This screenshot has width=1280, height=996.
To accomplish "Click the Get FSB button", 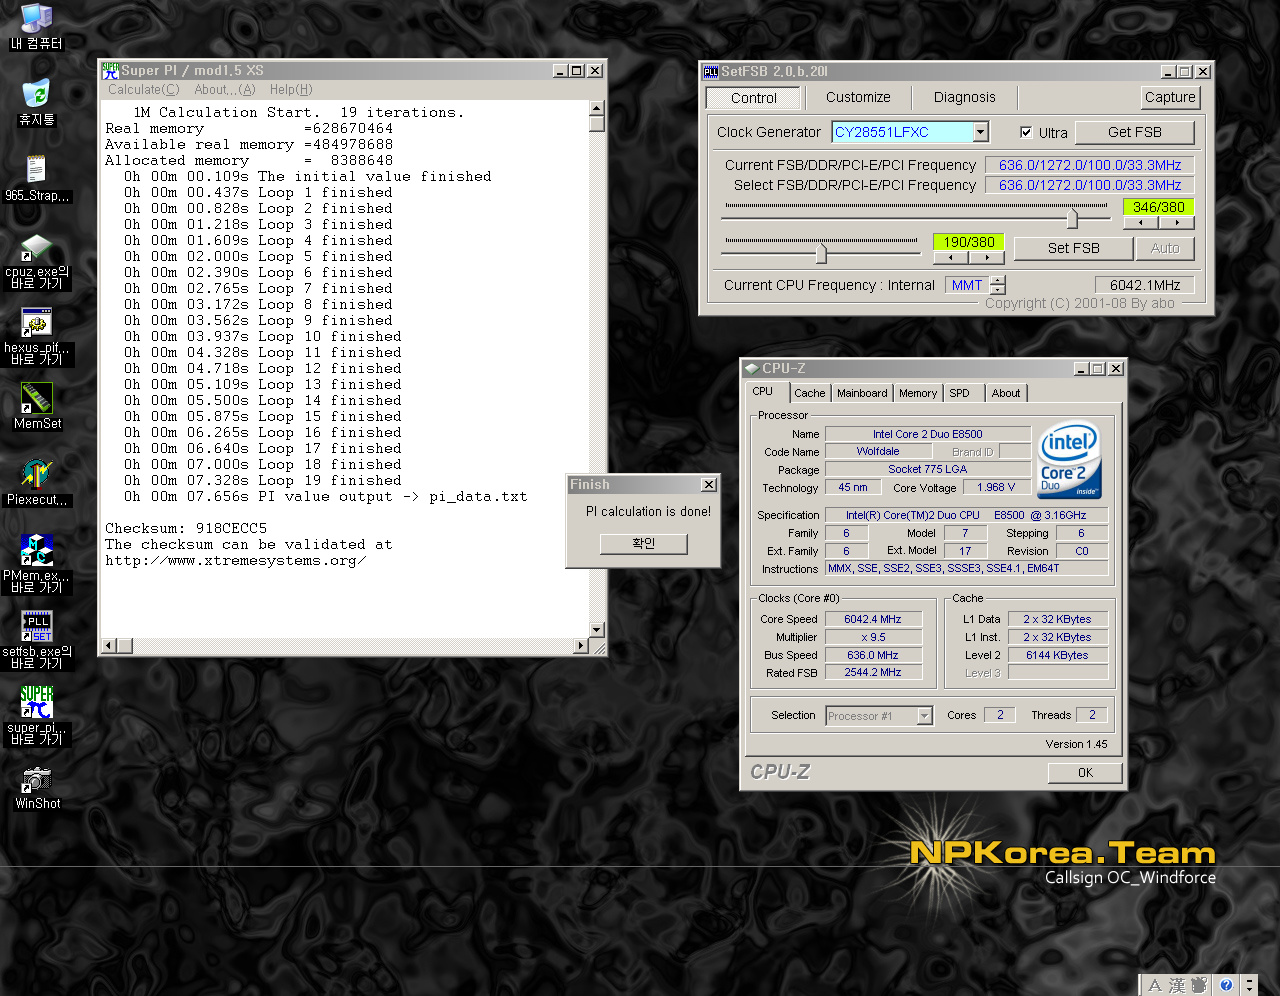I will click(x=1135, y=132).
